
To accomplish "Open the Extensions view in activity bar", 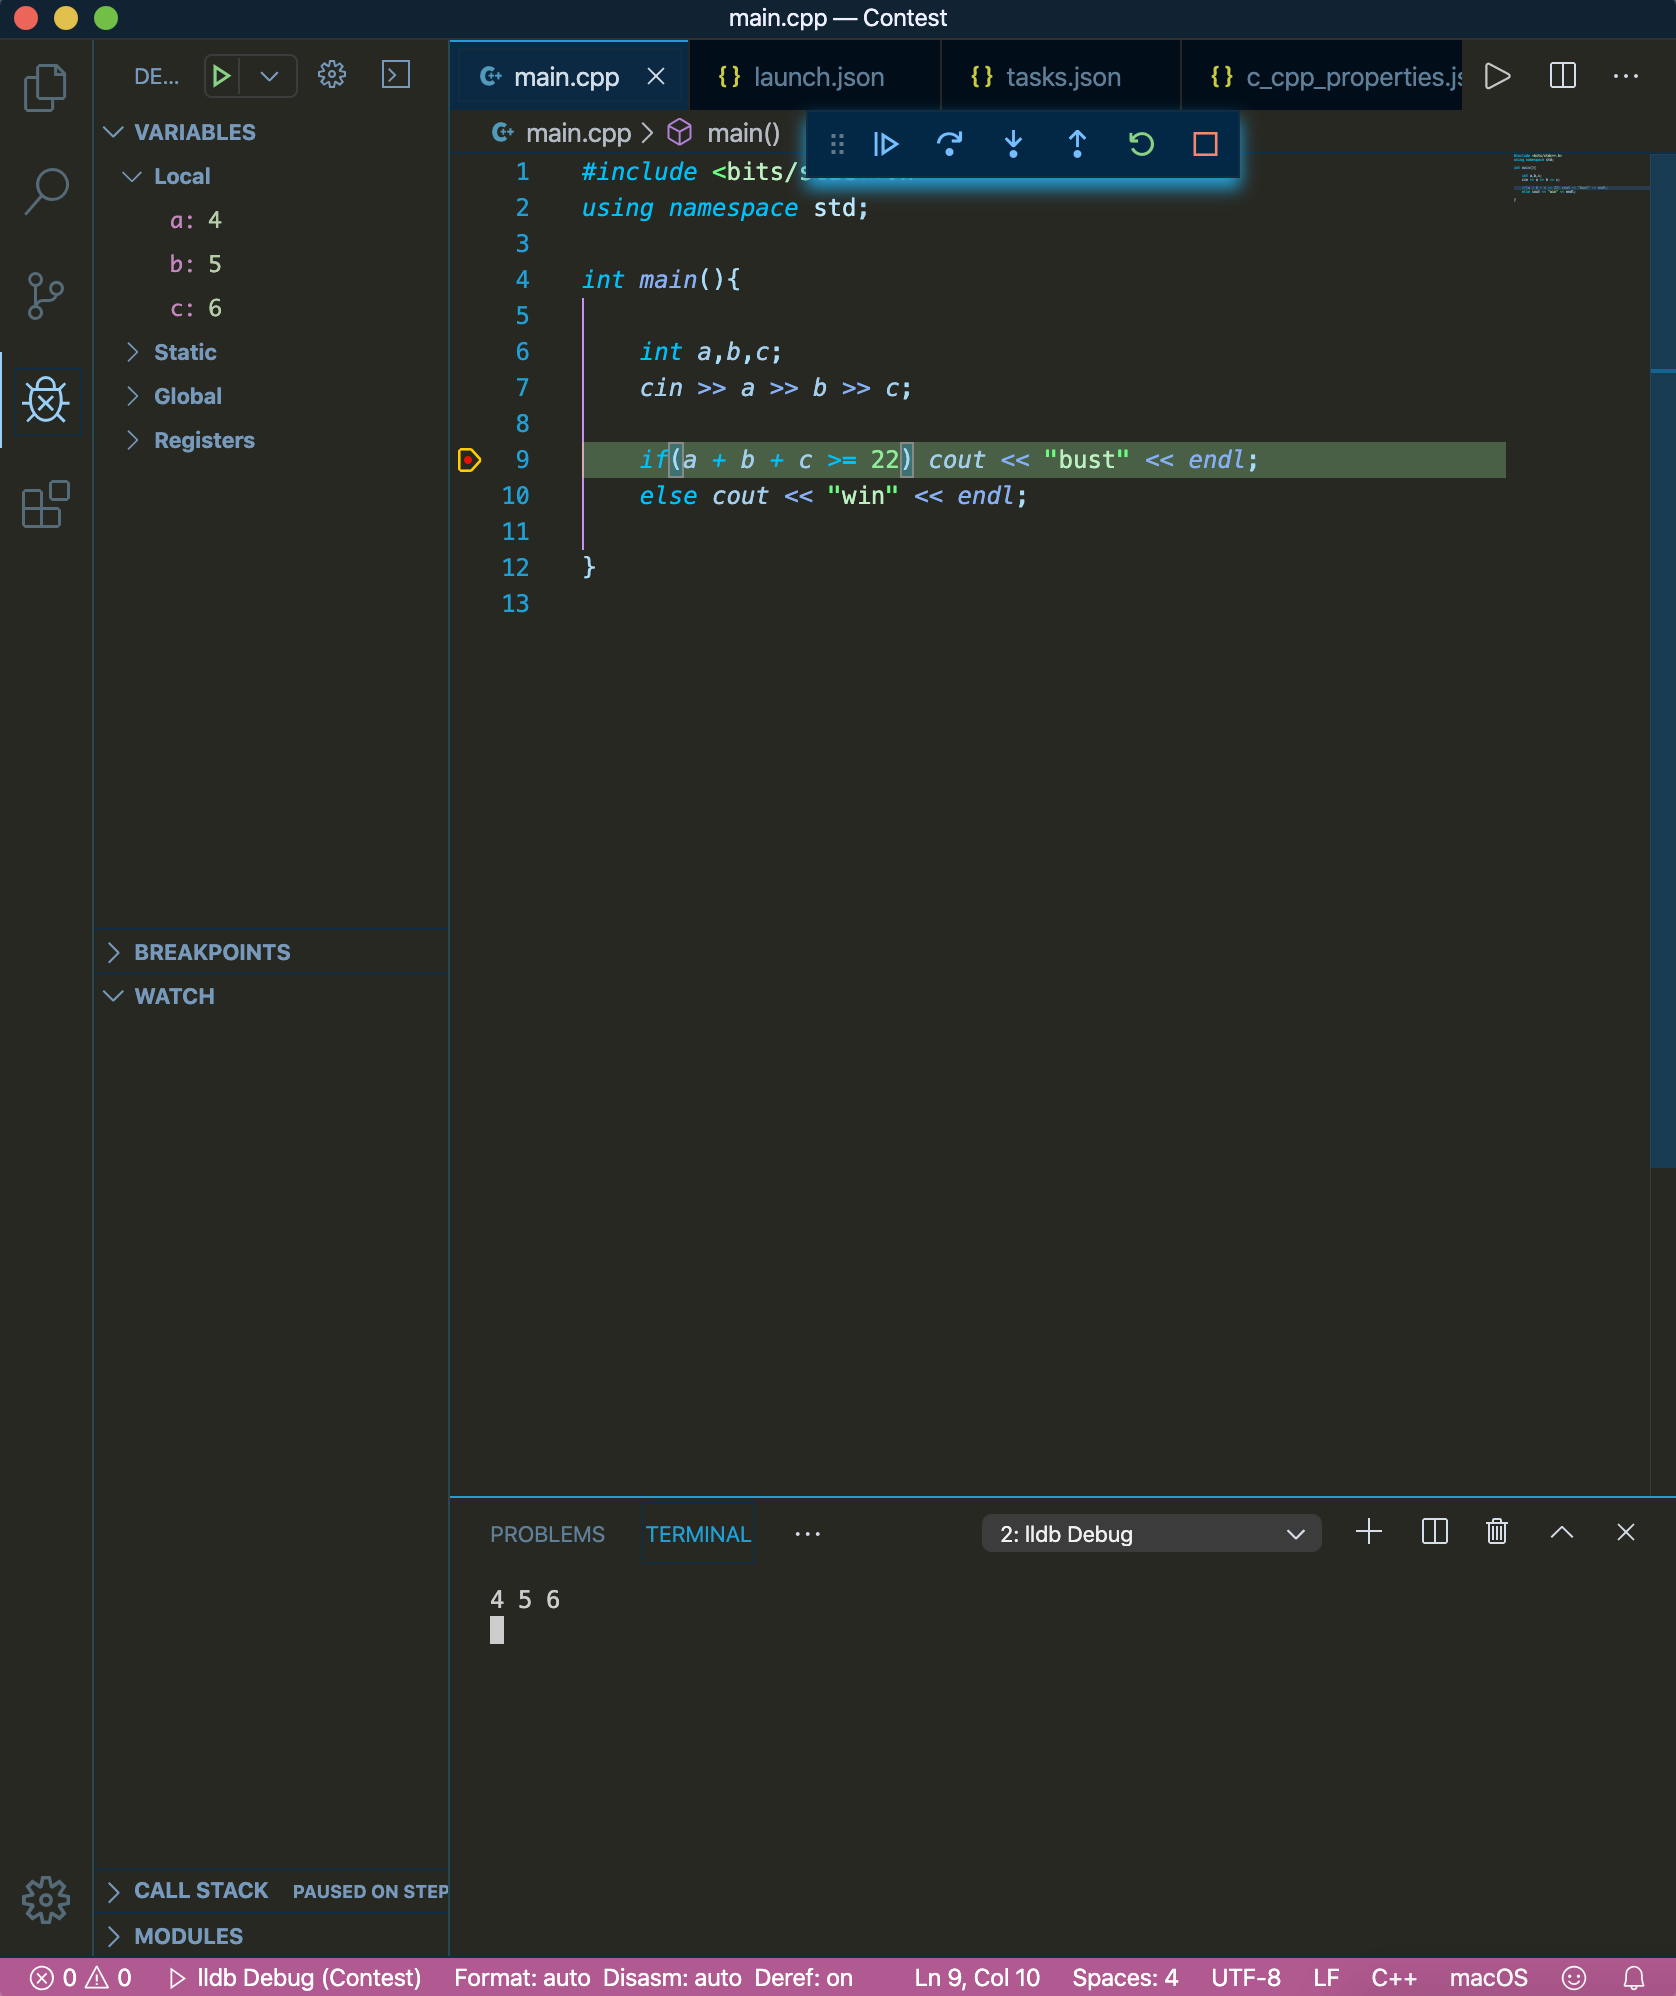I will 45,504.
